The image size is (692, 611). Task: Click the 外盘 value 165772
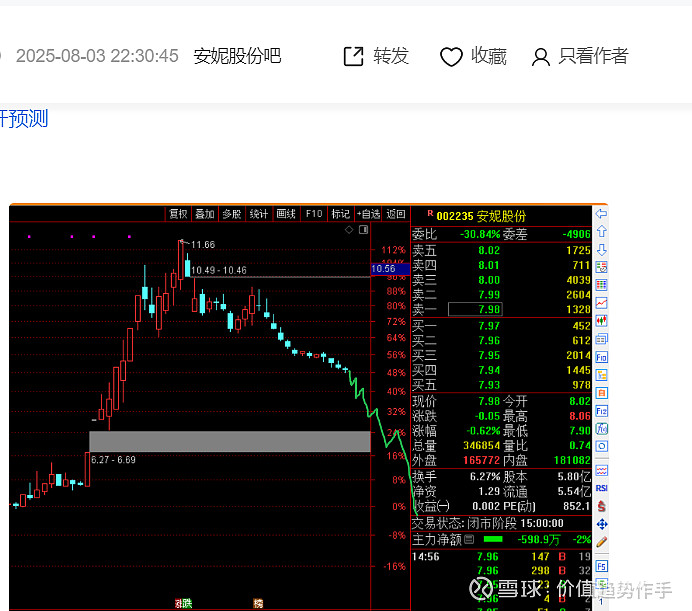tap(481, 460)
